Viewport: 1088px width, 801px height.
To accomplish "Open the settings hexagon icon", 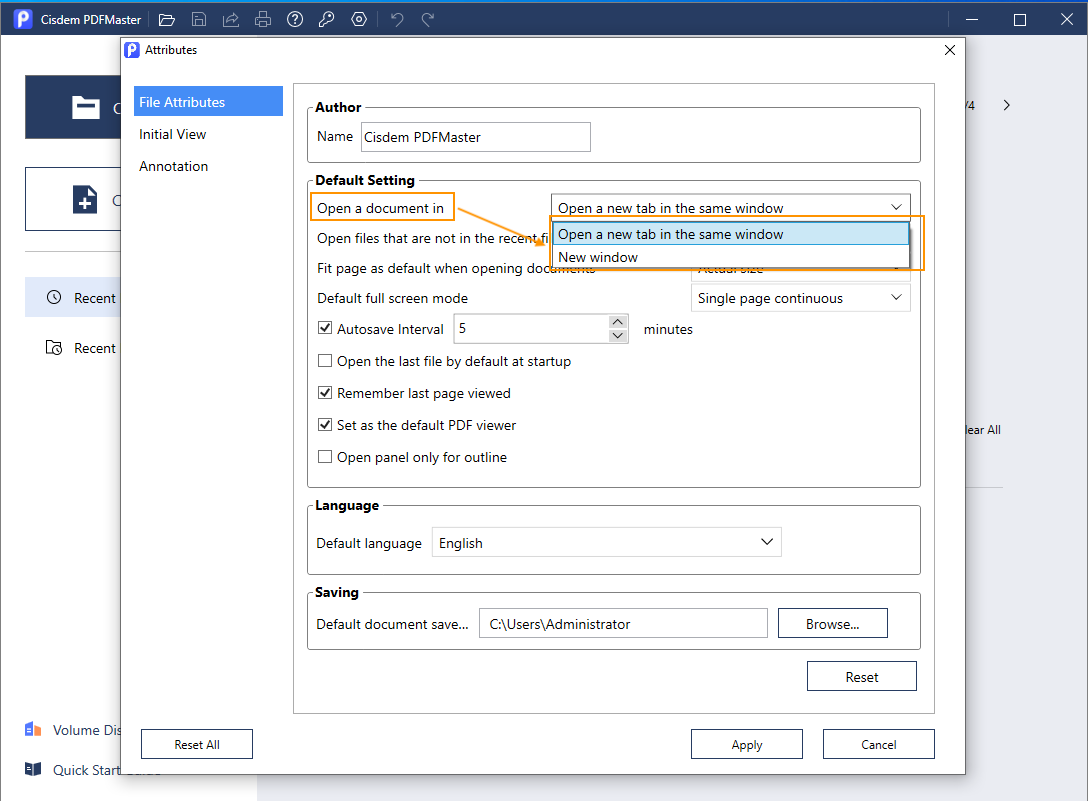I will pos(359,19).
